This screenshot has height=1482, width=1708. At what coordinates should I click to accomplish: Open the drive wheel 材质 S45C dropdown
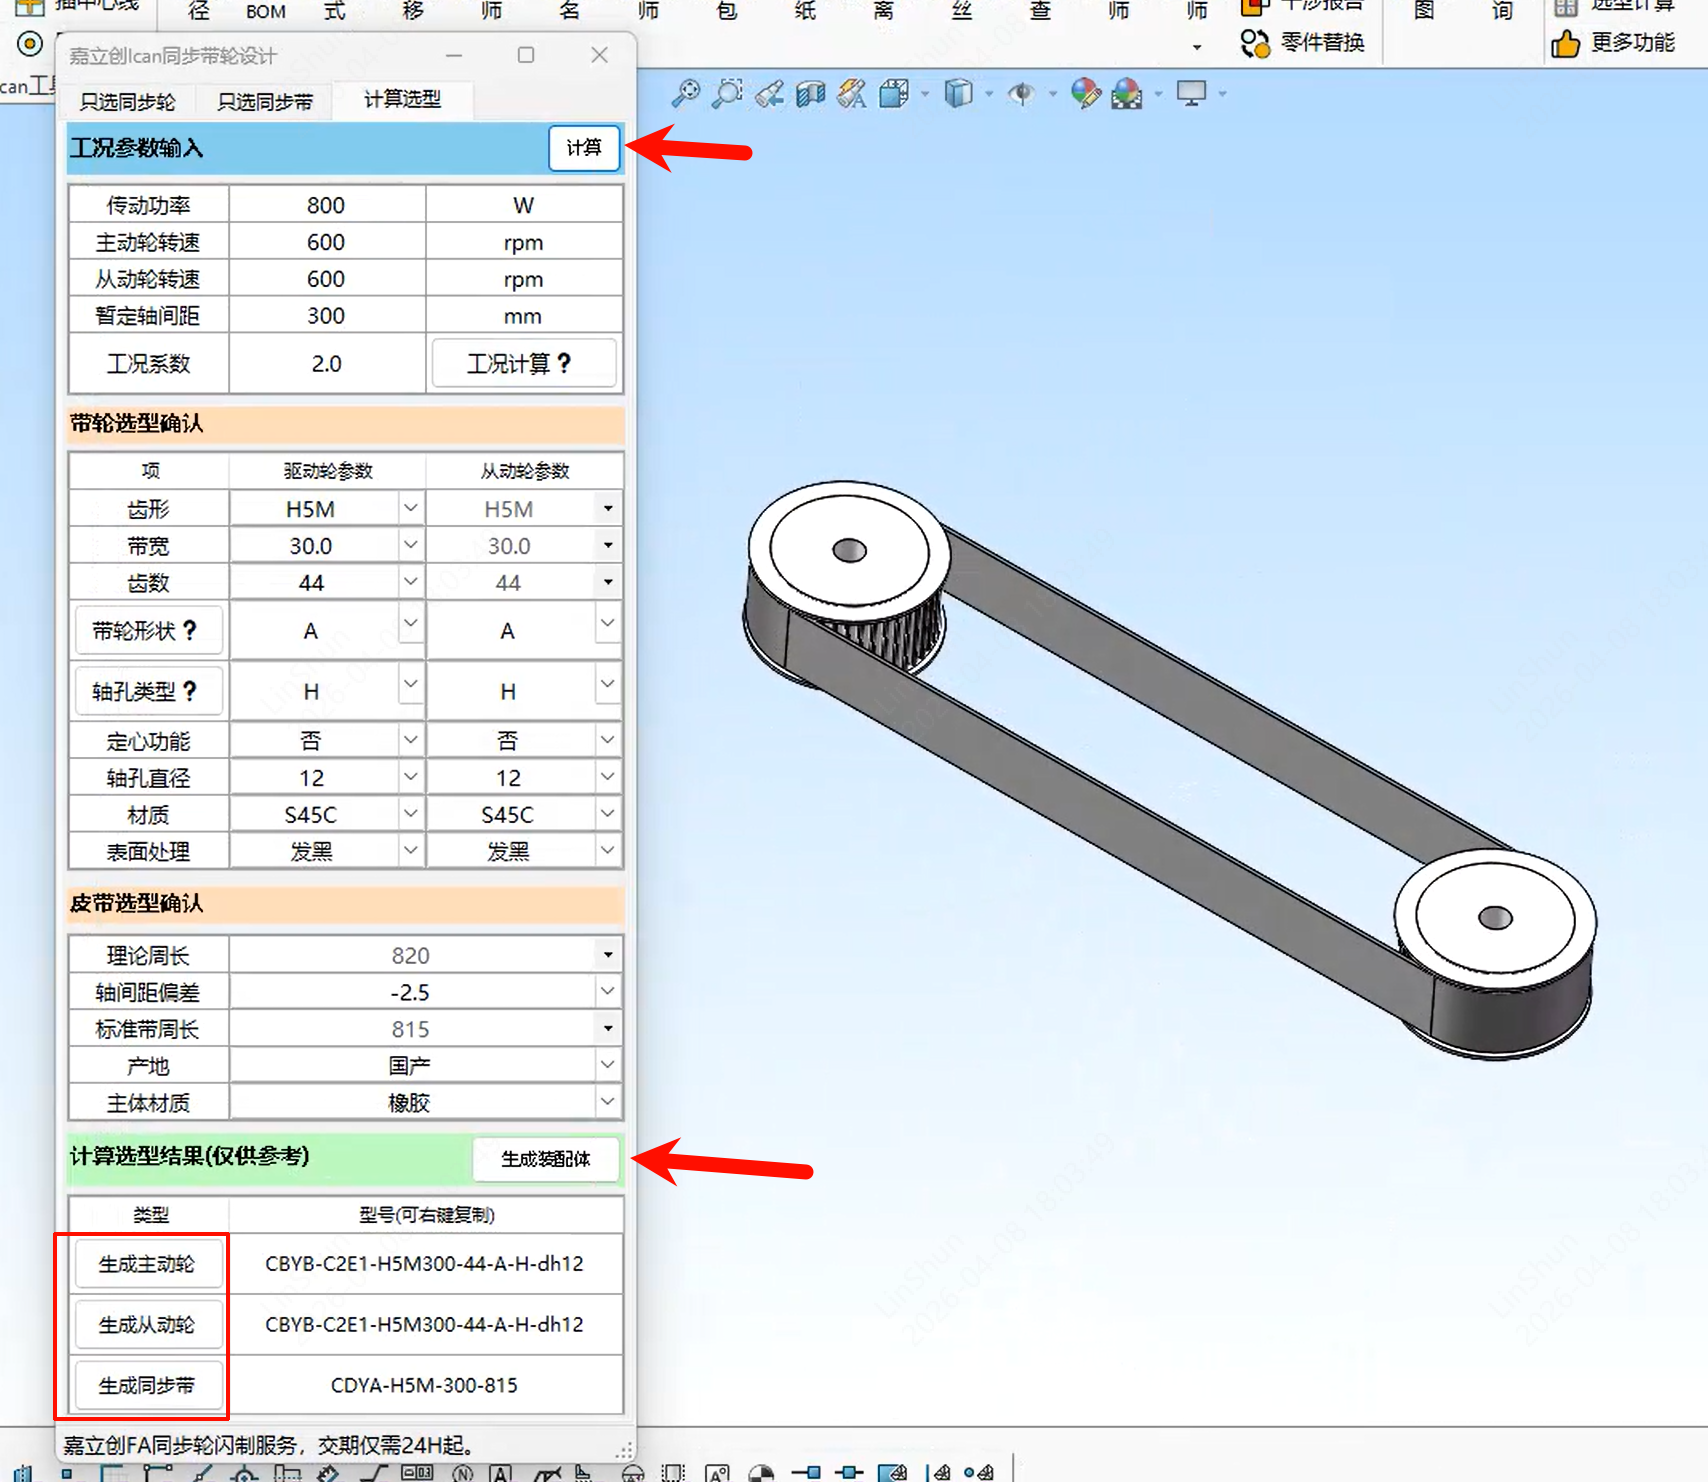pyautogui.click(x=410, y=815)
